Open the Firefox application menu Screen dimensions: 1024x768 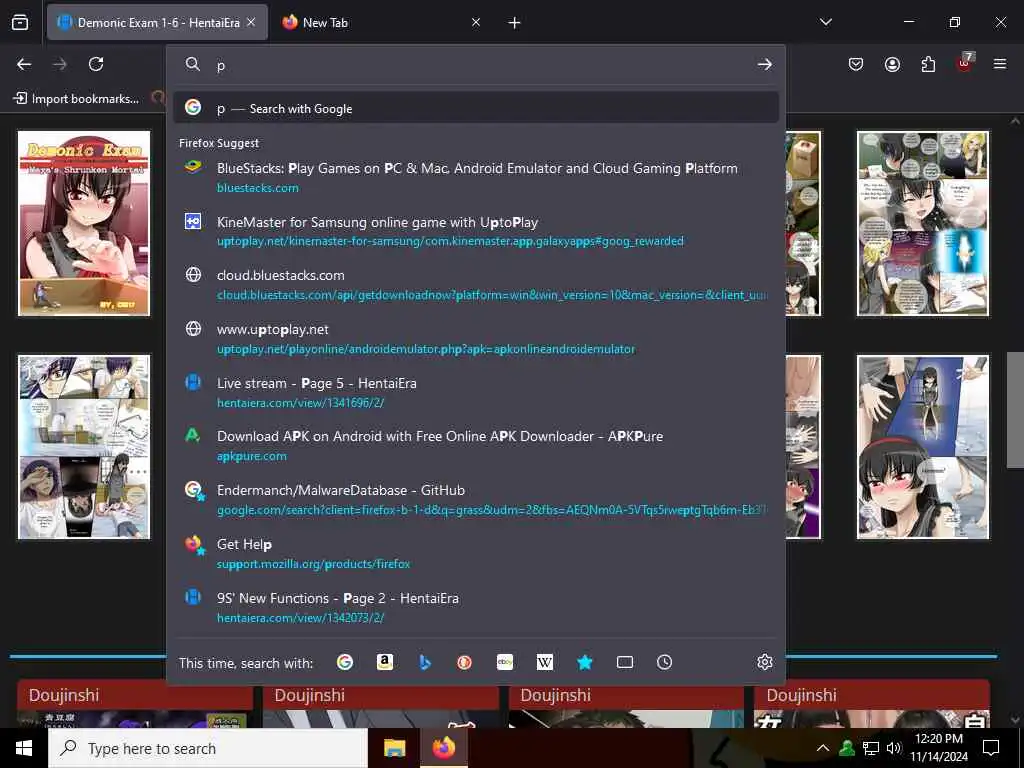pyautogui.click(x=1000, y=64)
